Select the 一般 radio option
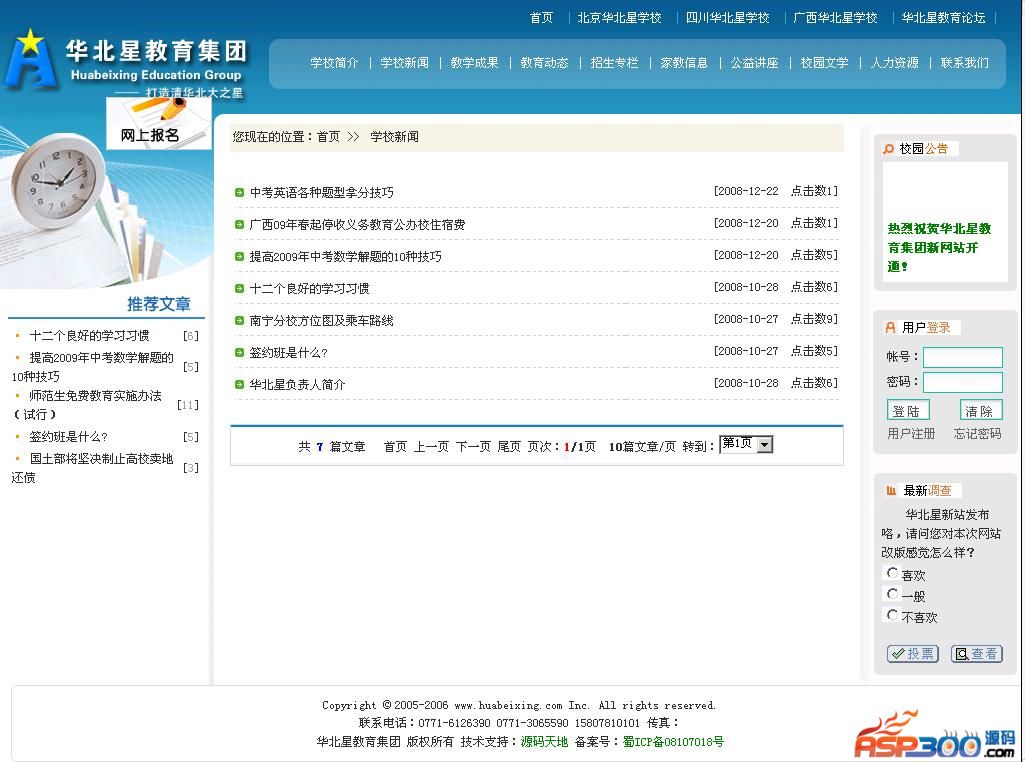The height and width of the screenshot is (762, 1025). (x=892, y=594)
